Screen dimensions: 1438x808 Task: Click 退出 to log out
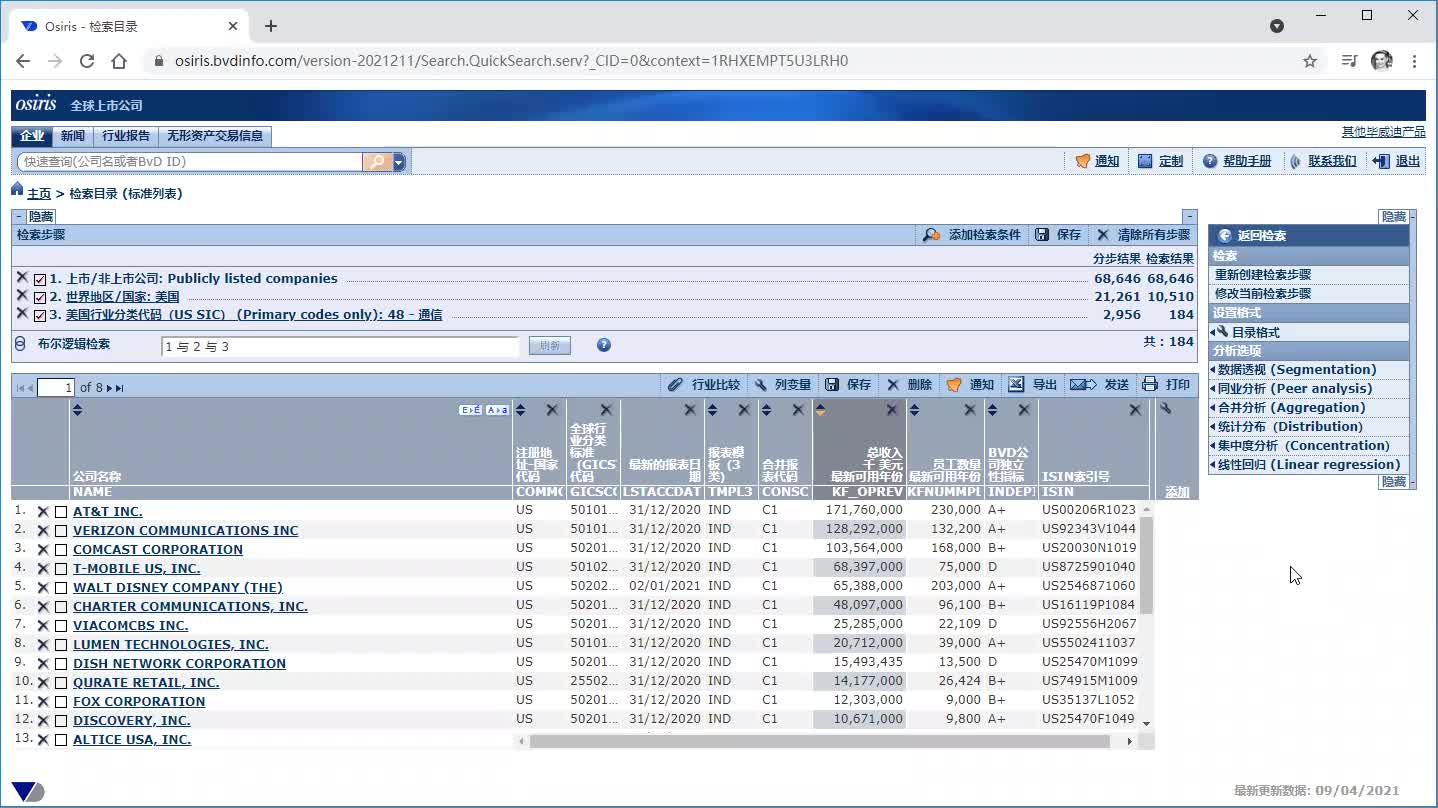pos(1396,161)
